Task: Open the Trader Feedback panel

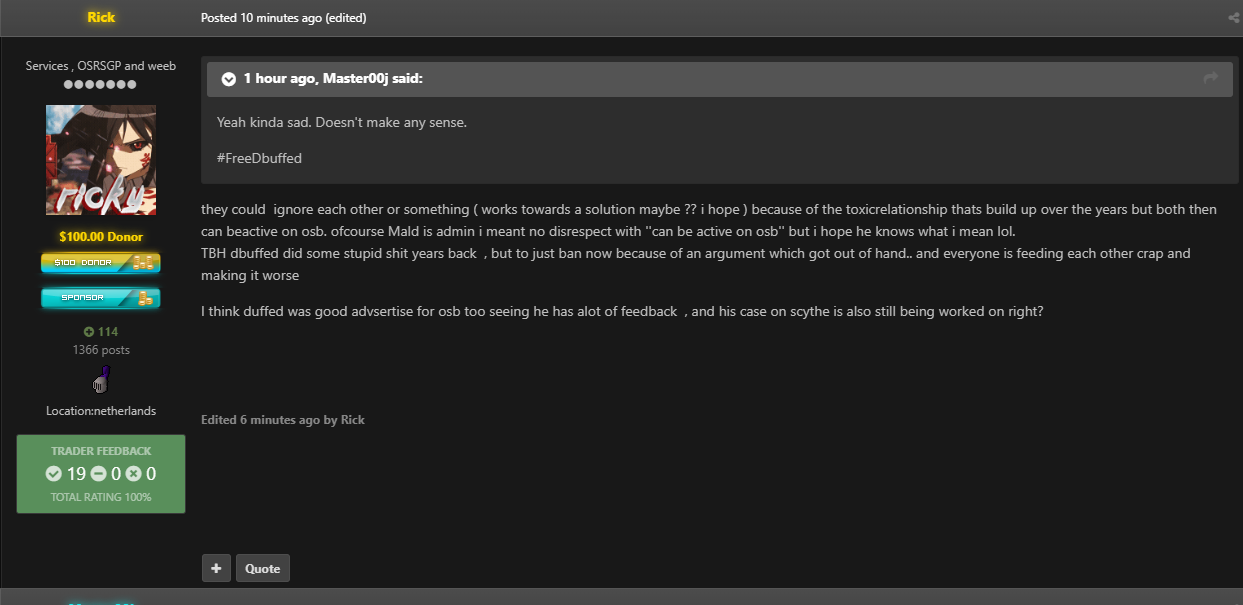Action: coord(101,474)
